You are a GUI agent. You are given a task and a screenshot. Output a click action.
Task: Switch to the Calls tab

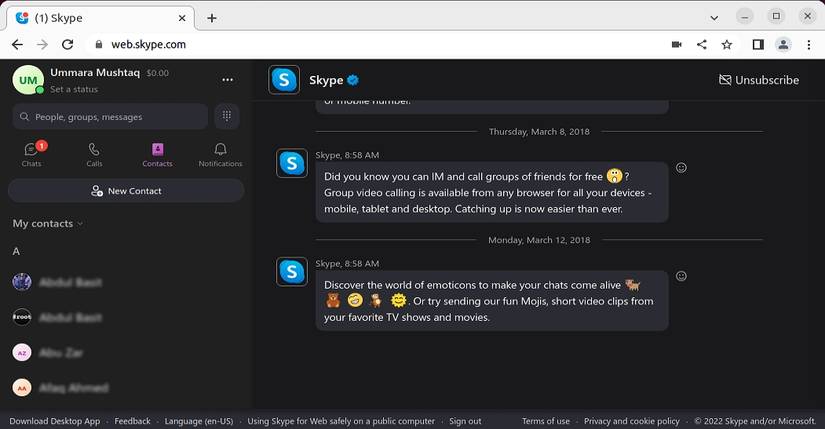pos(94,155)
